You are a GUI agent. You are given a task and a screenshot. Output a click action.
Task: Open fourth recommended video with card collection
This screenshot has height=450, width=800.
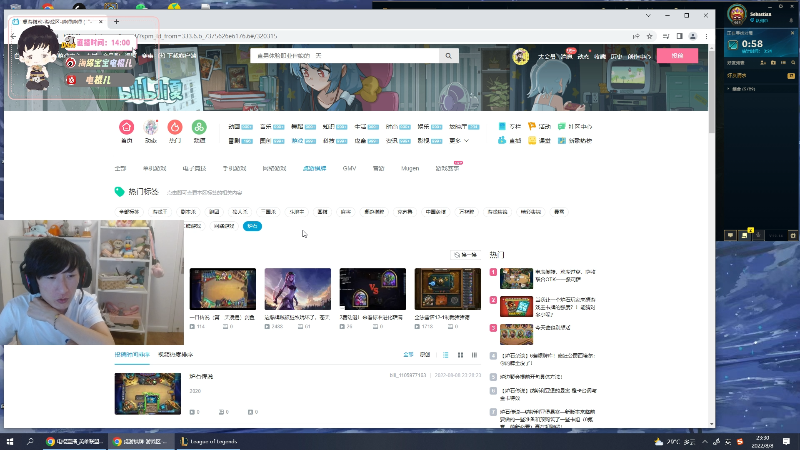pyautogui.click(x=448, y=289)
